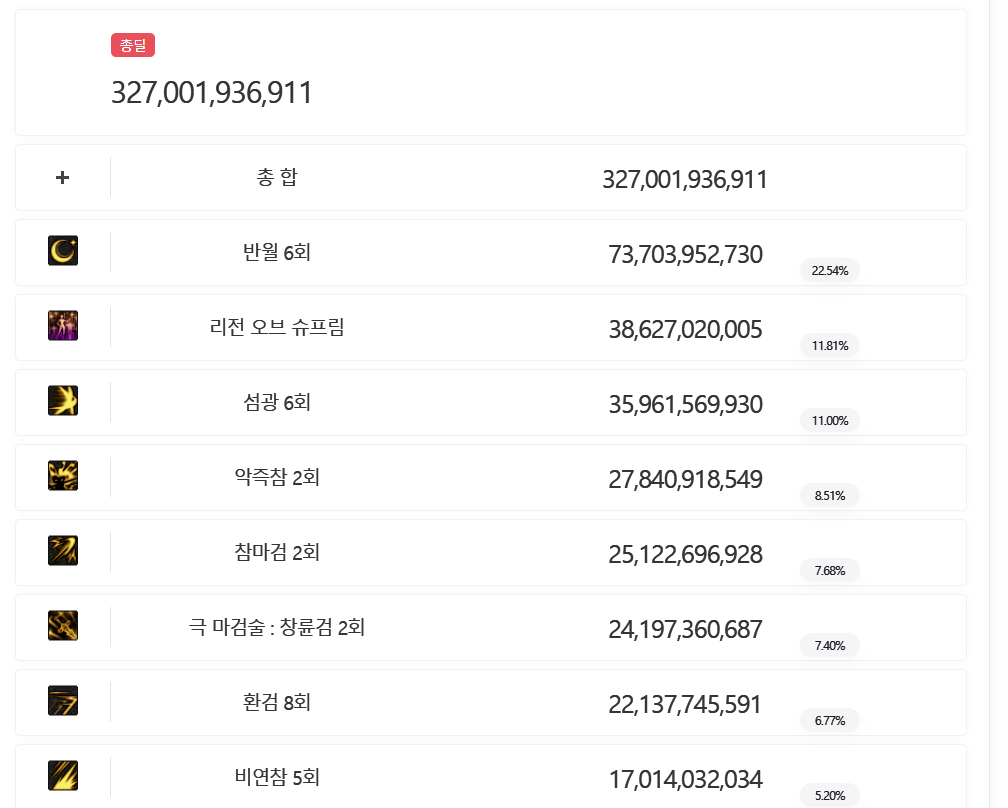Click the 악즉참 skill icon

[63, 476]
